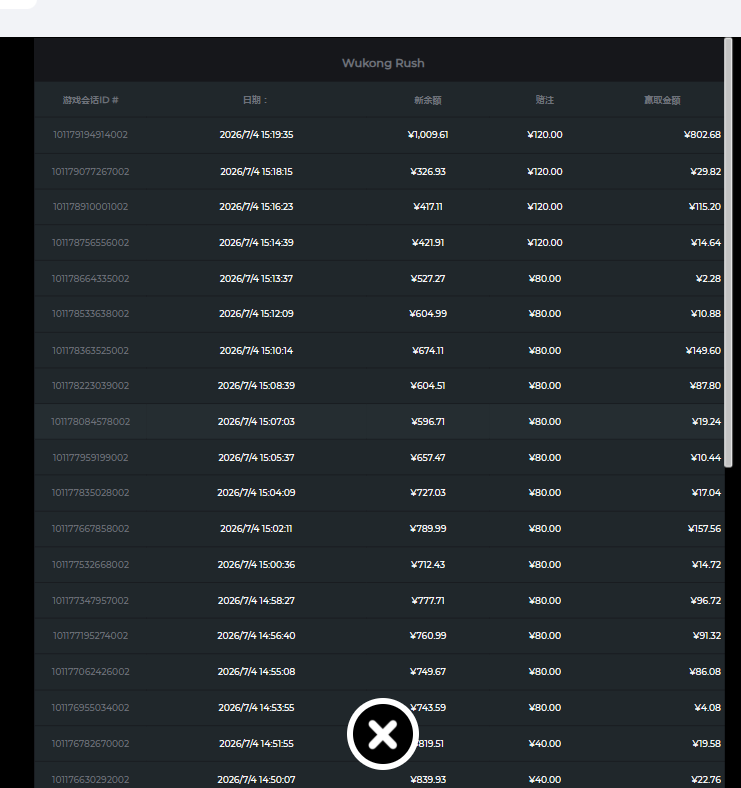
Task: Open session ID 101177062426002
Action: (x=90, y=672)
